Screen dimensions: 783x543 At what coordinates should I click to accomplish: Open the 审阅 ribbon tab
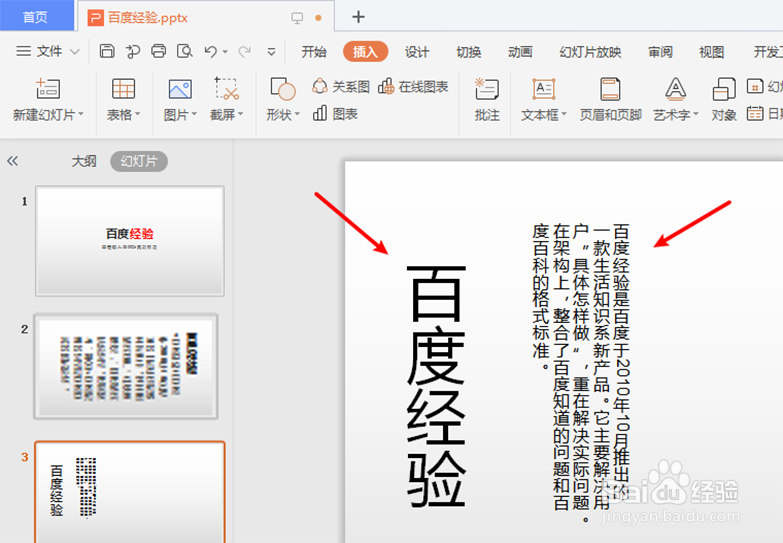tap(660, 51)
